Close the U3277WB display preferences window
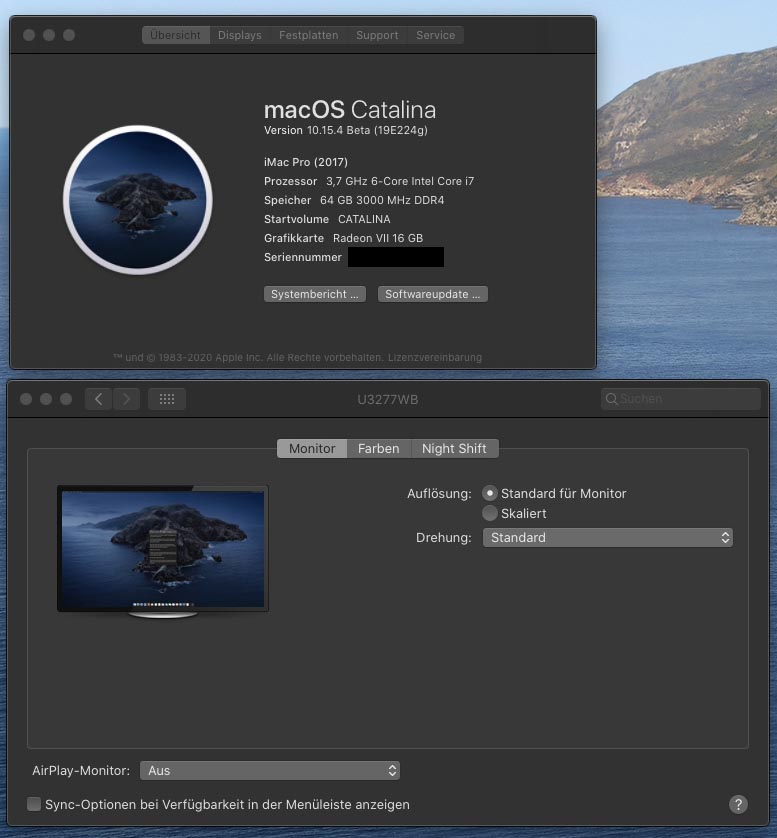Screen dimensions: 777x838 pos(25,399)
